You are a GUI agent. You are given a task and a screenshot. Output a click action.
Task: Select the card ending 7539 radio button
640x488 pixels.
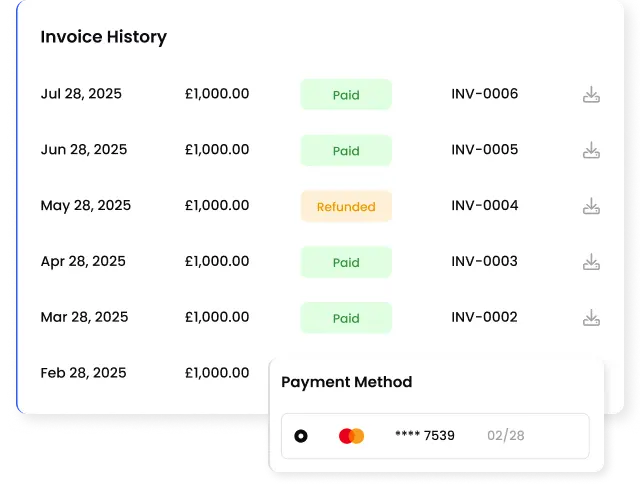301,436
